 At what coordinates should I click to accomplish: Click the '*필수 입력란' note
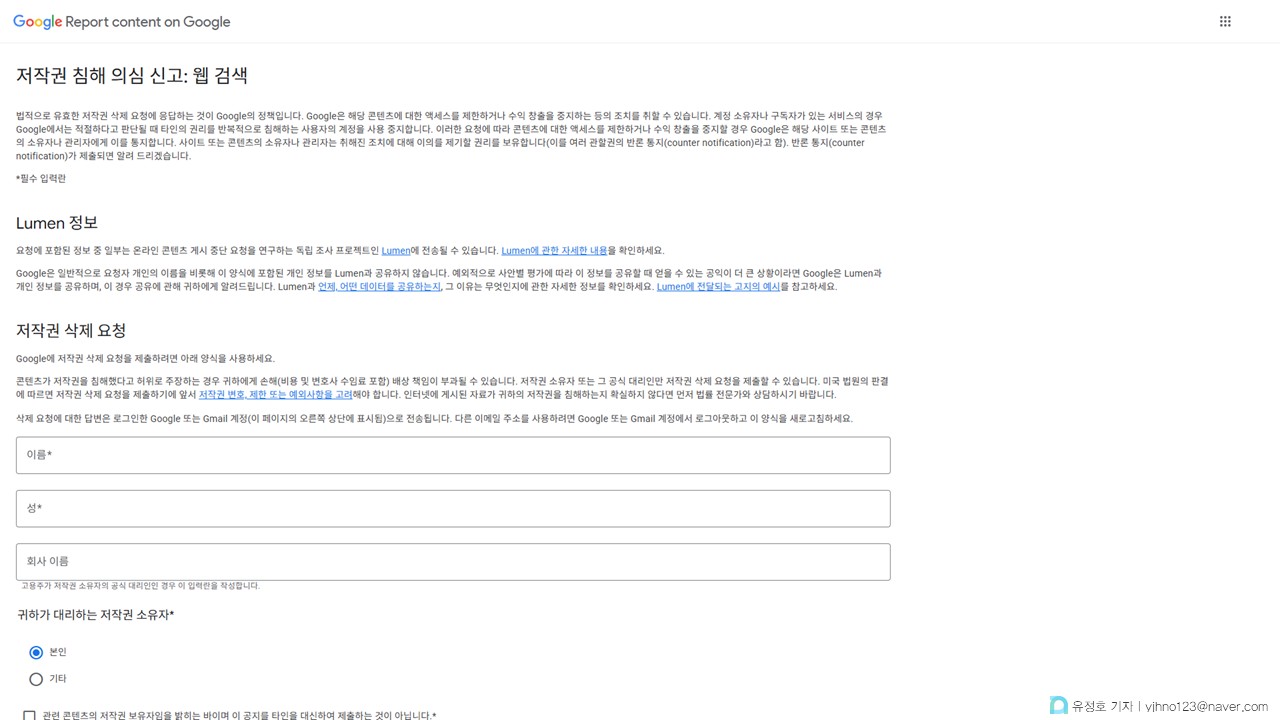[41, 179]
